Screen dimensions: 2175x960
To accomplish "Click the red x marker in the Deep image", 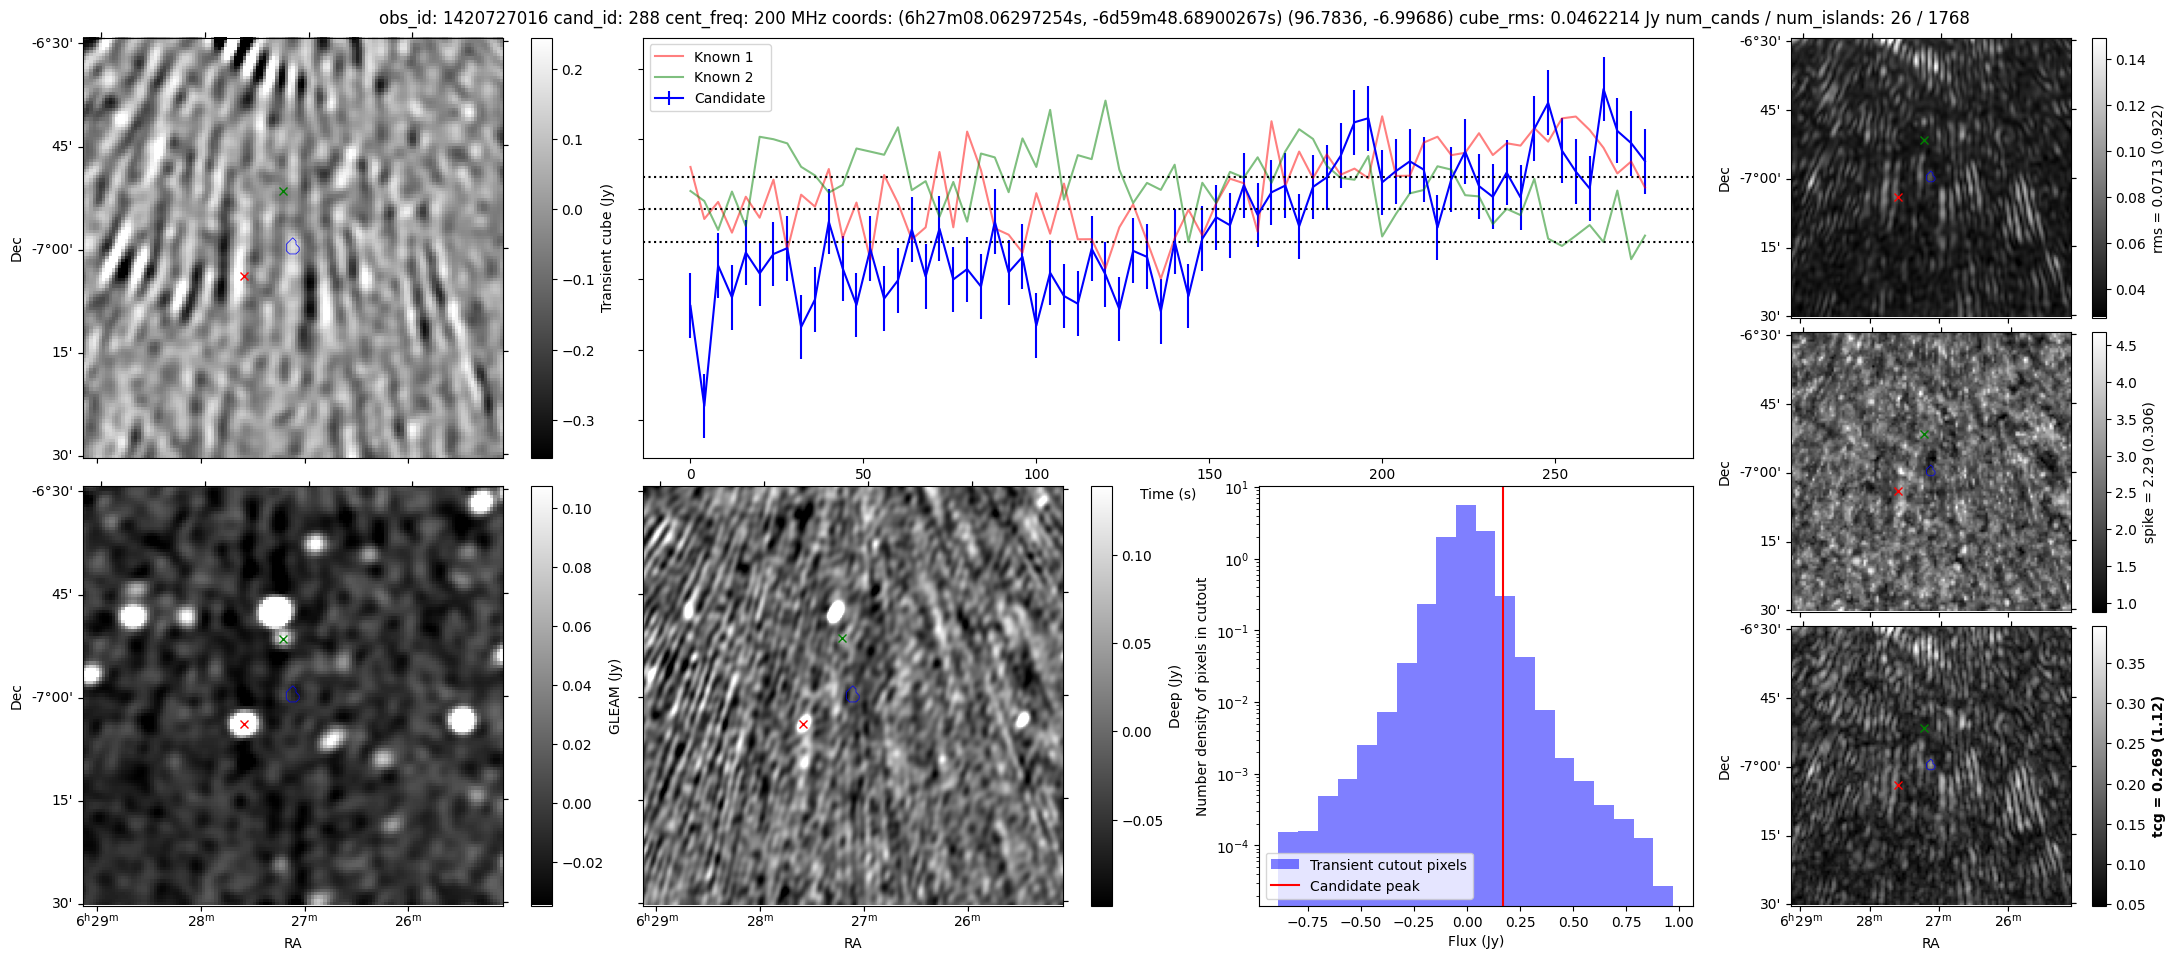I will 803,724.
